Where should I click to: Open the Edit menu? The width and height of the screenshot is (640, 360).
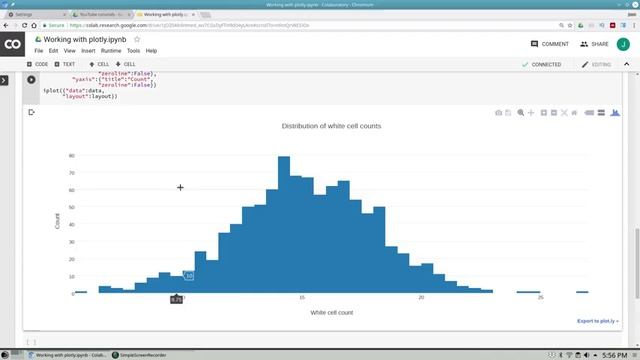[x=53, y=51]
